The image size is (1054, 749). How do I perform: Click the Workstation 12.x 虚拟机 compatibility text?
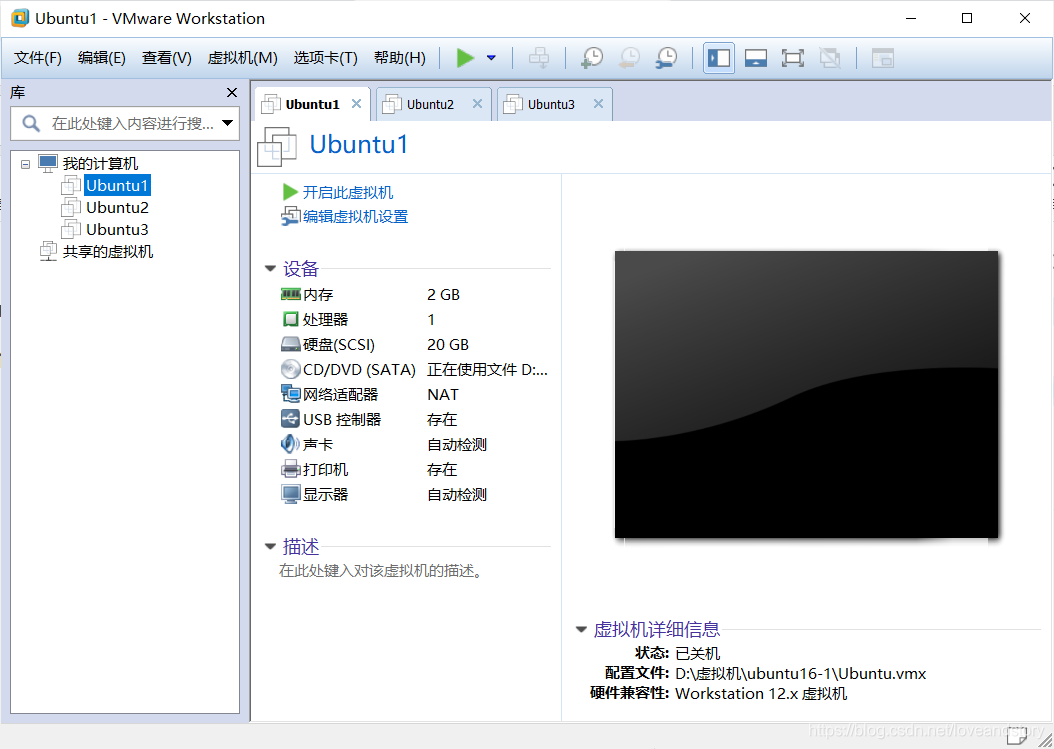tap(761, 693)
